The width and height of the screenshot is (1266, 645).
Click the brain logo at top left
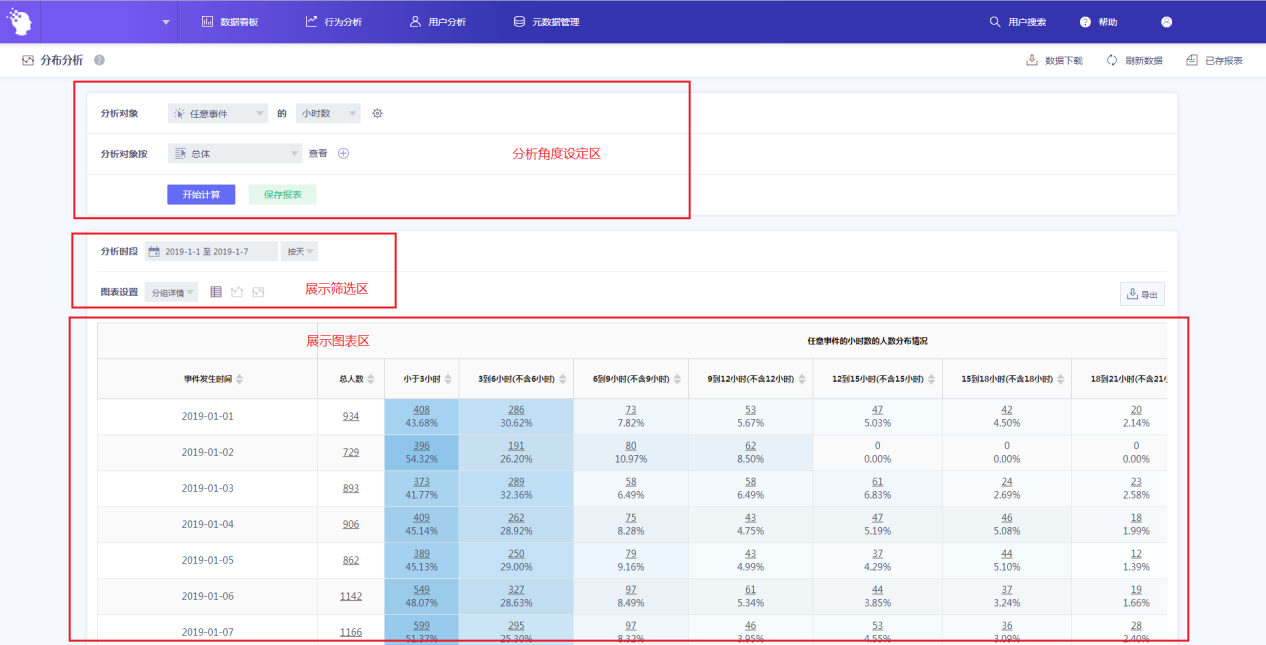pos(19,21)
